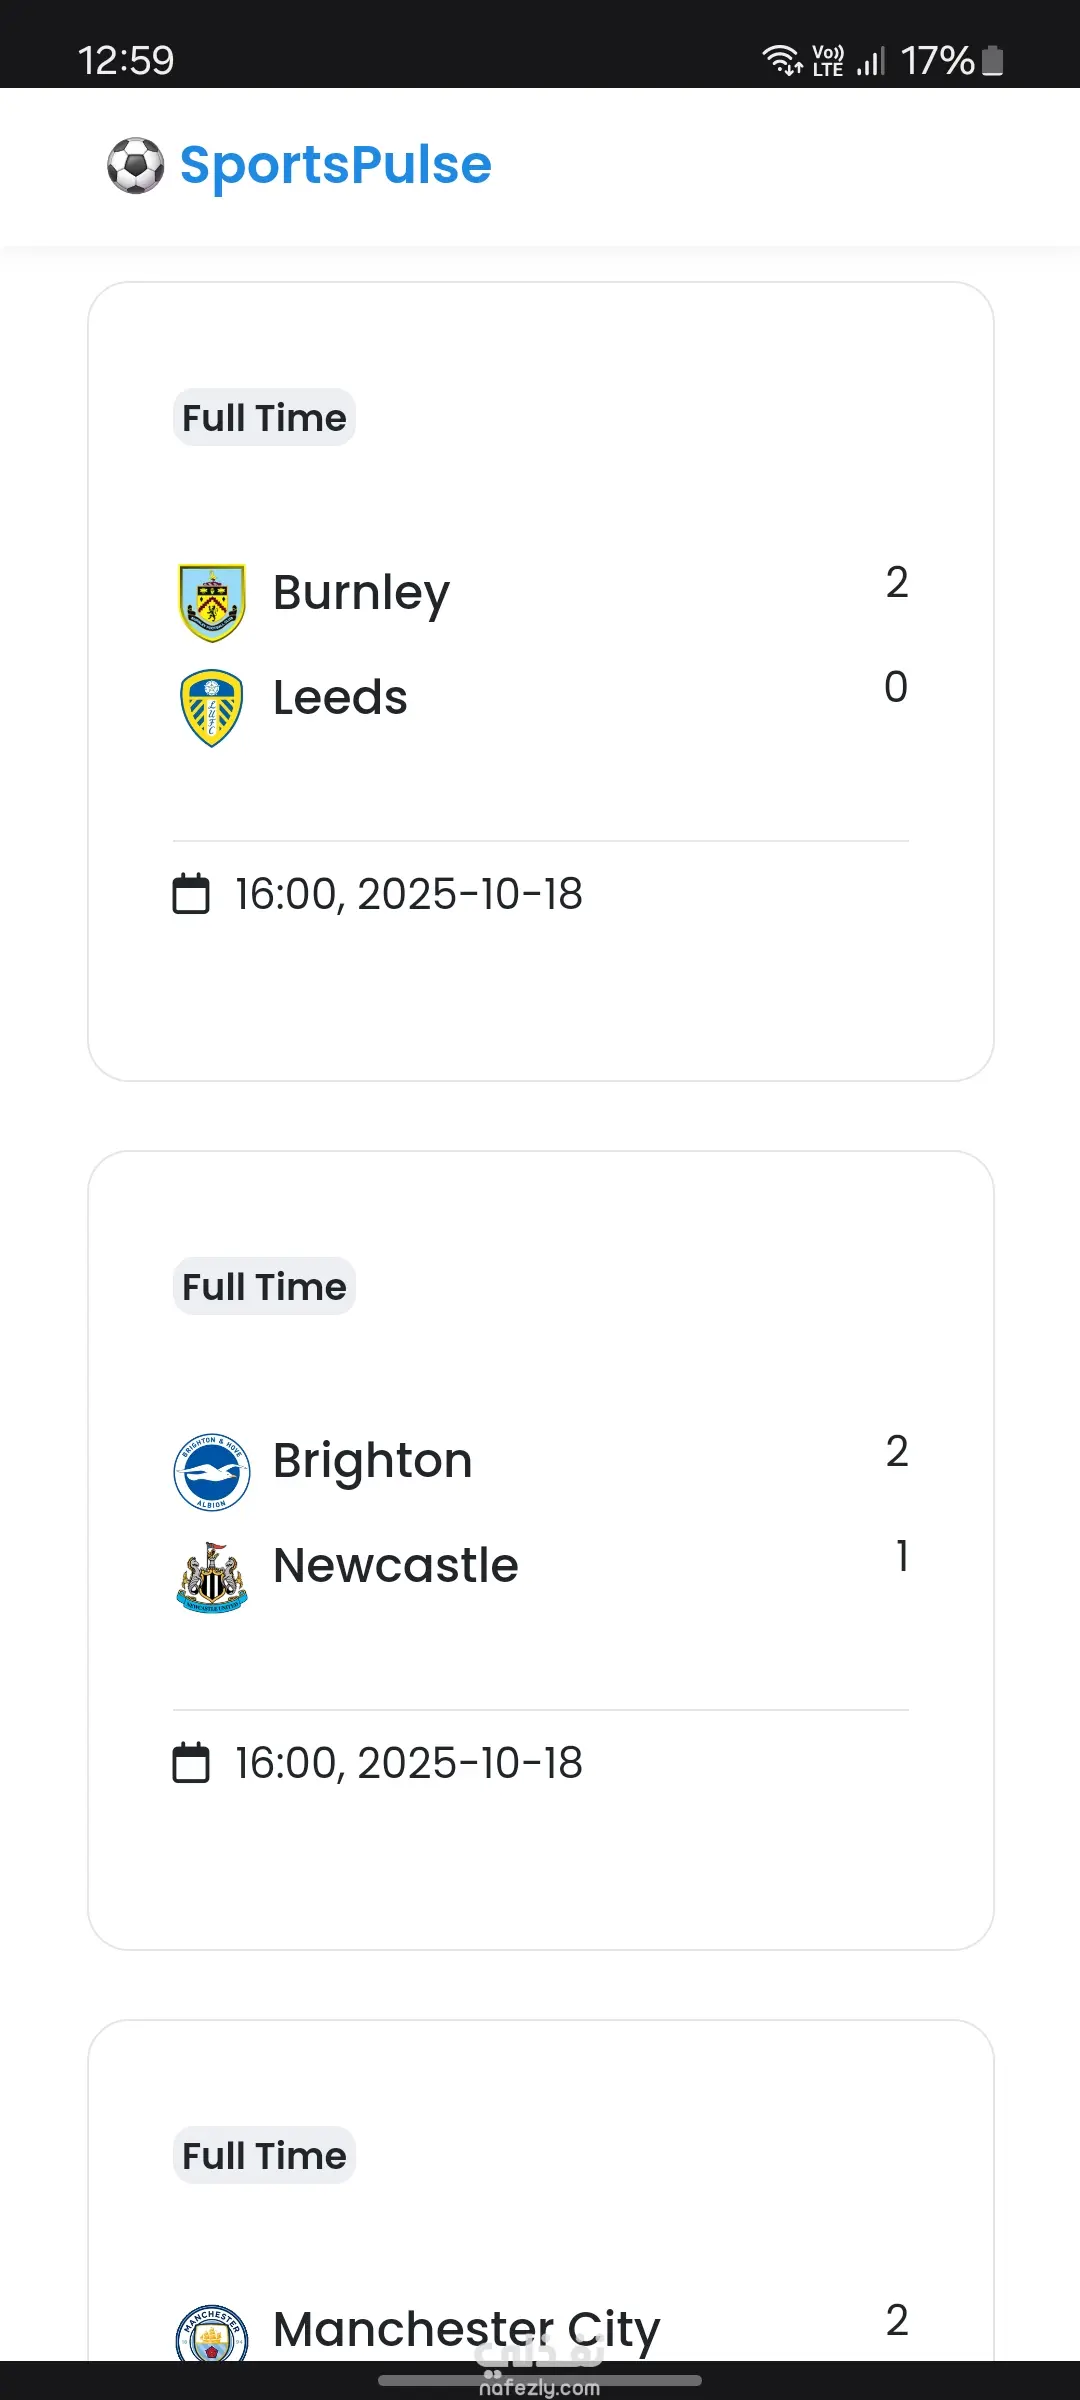Select the Burnley team name
Image resolution: width=1080 pixels, height=2400 pixels.
[361, 593]
